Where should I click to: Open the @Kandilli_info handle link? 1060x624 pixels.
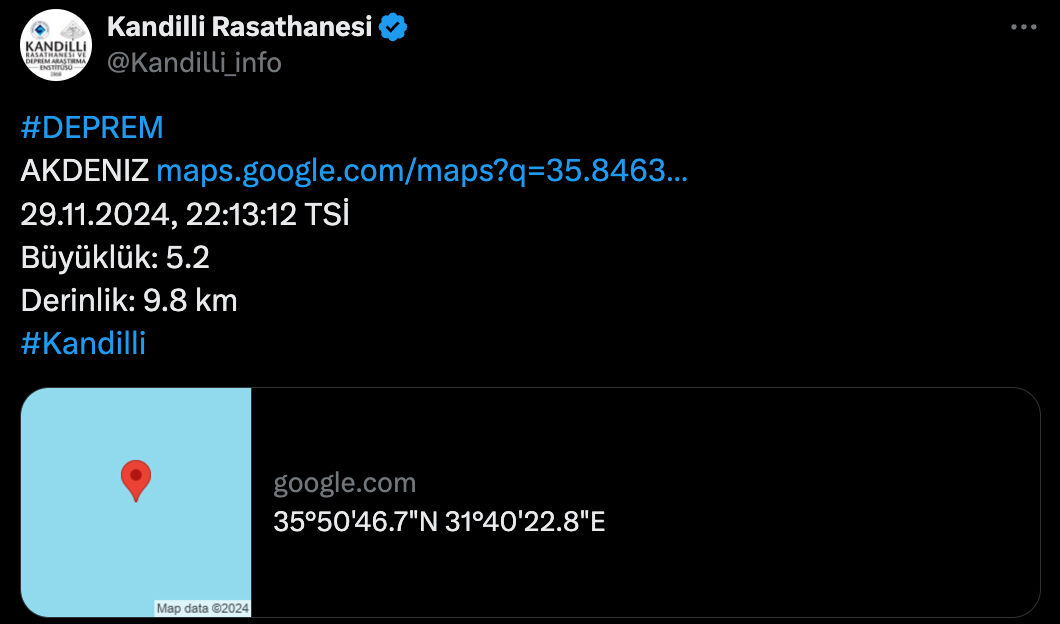194,62
